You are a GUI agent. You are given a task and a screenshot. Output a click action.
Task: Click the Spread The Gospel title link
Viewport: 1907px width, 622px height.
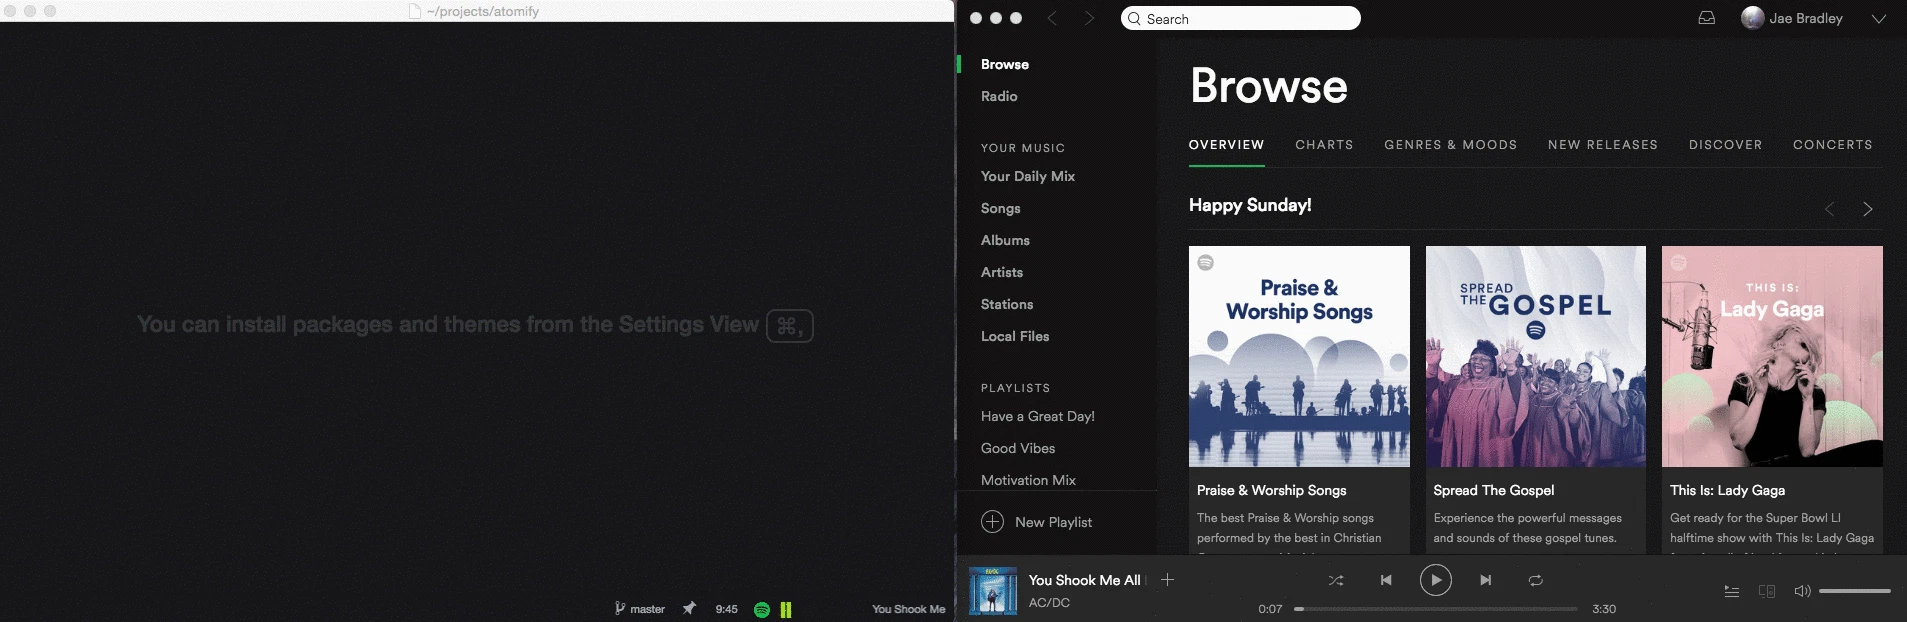tap(1494, 490)
